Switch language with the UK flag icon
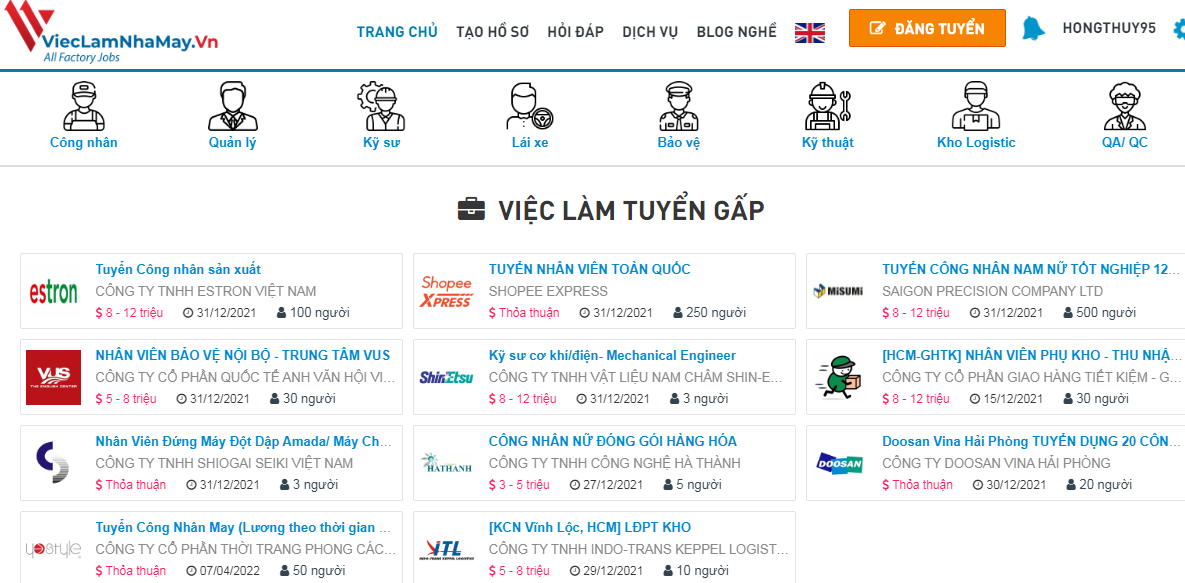This screenshot has height=583, width=1185. 810,32
